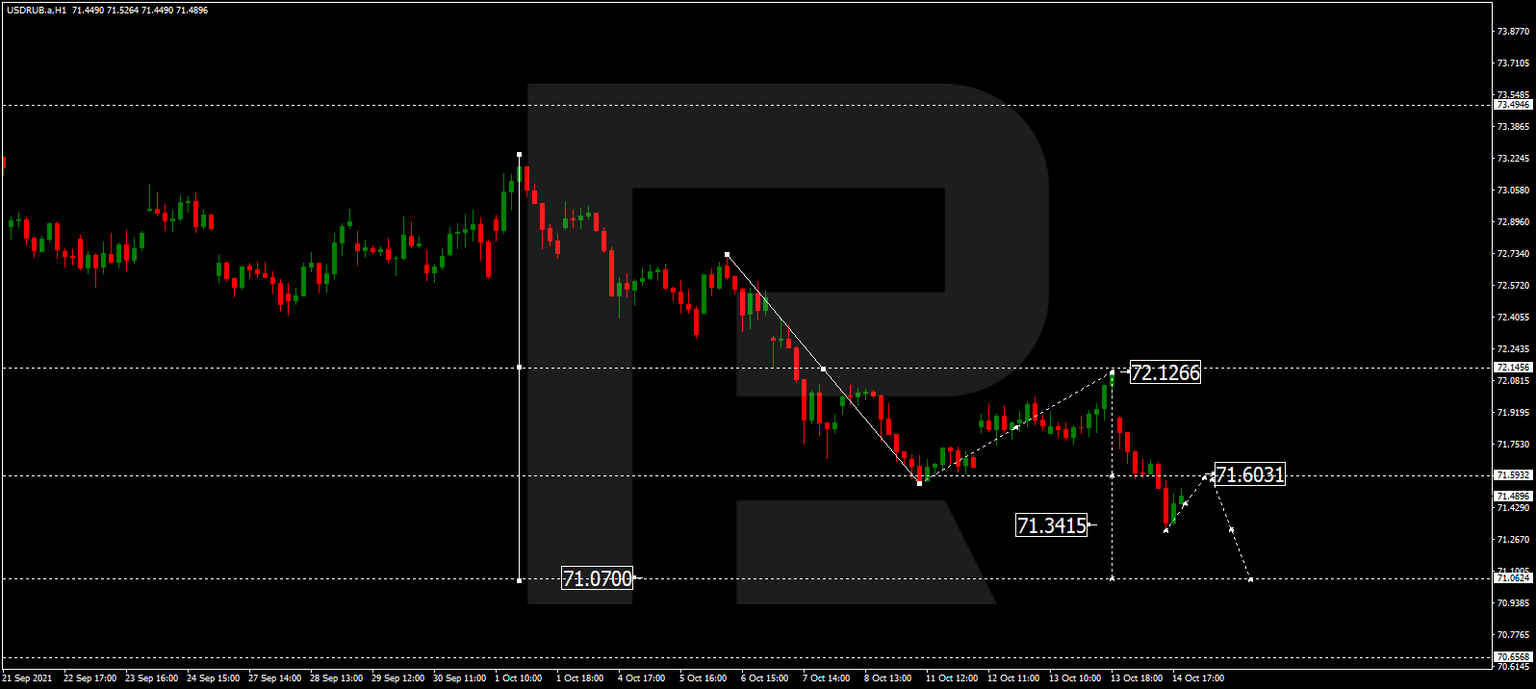Select the 71.0700 price annotation label
This screenshot has width=1536, height=689.
coord(597,578)
